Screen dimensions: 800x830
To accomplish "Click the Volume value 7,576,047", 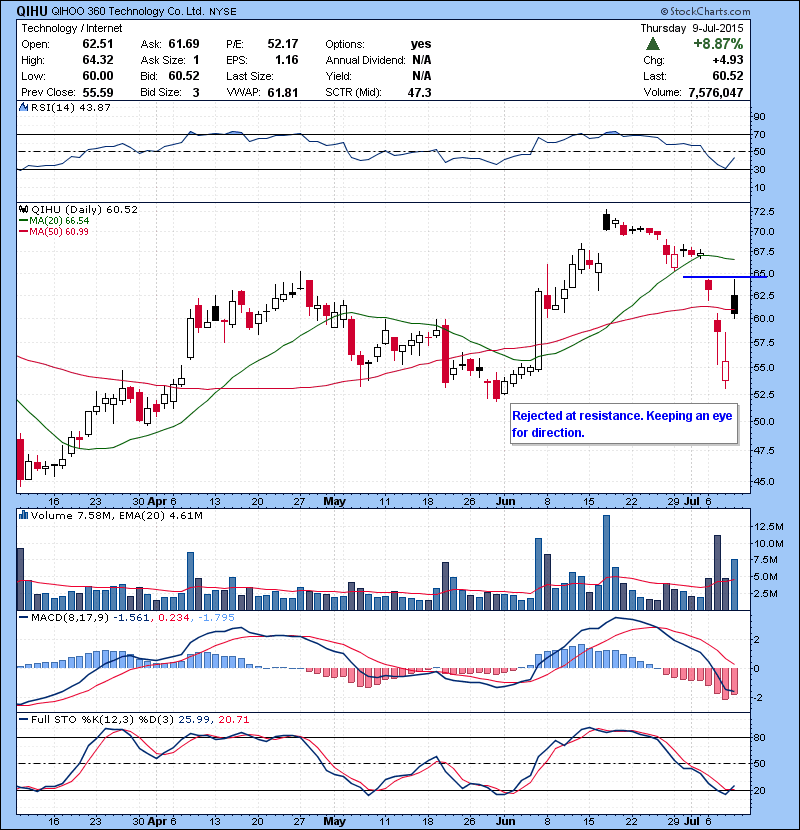I will coord(716,93).
